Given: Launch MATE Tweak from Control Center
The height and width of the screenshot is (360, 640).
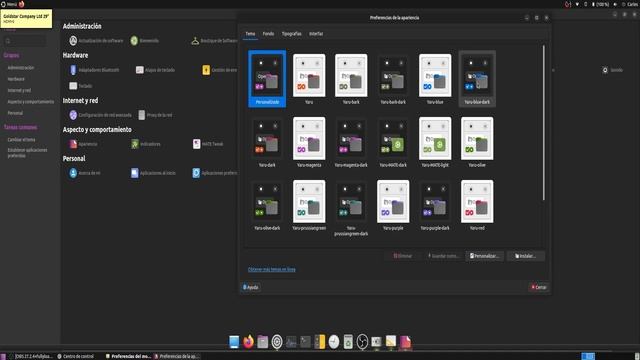Looking at the screenshot, I should click(208, 144).
